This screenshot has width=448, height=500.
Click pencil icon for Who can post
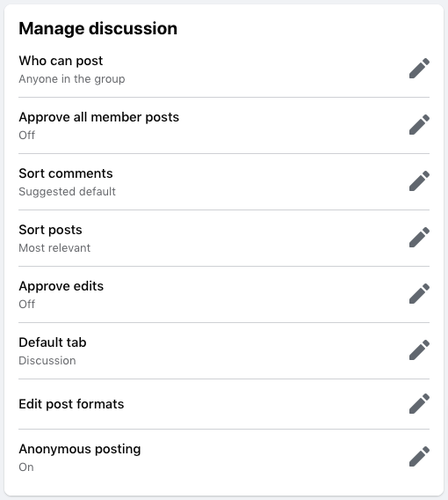click(x=419, y=68)
